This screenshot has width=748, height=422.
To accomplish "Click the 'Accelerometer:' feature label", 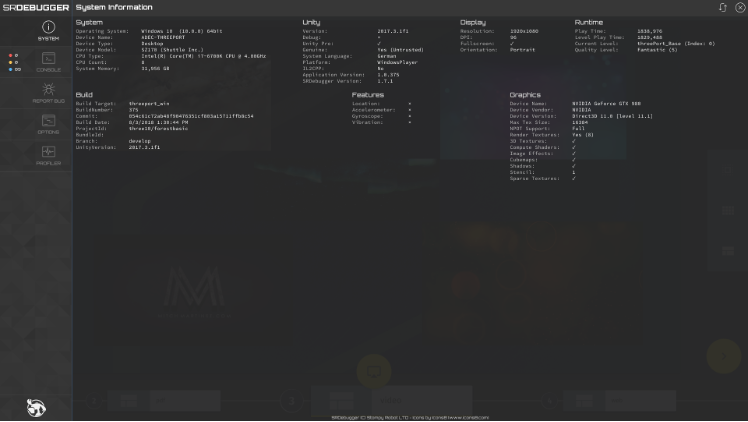I will coord(374,110).
